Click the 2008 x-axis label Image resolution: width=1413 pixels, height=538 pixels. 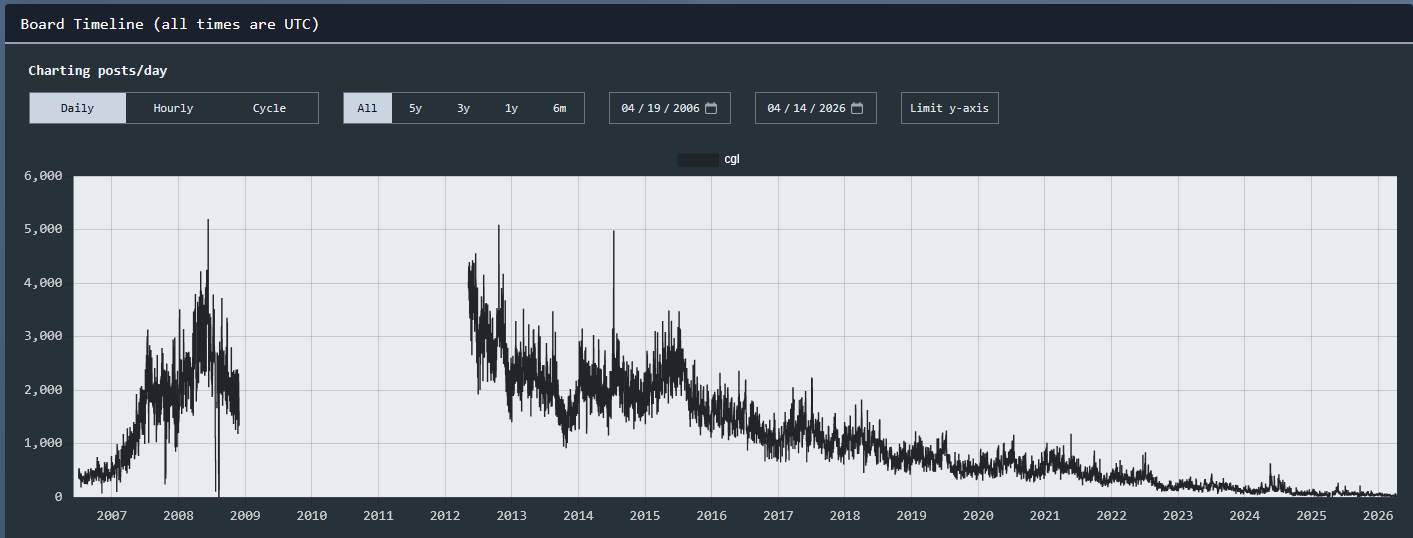tap(178, 516)
